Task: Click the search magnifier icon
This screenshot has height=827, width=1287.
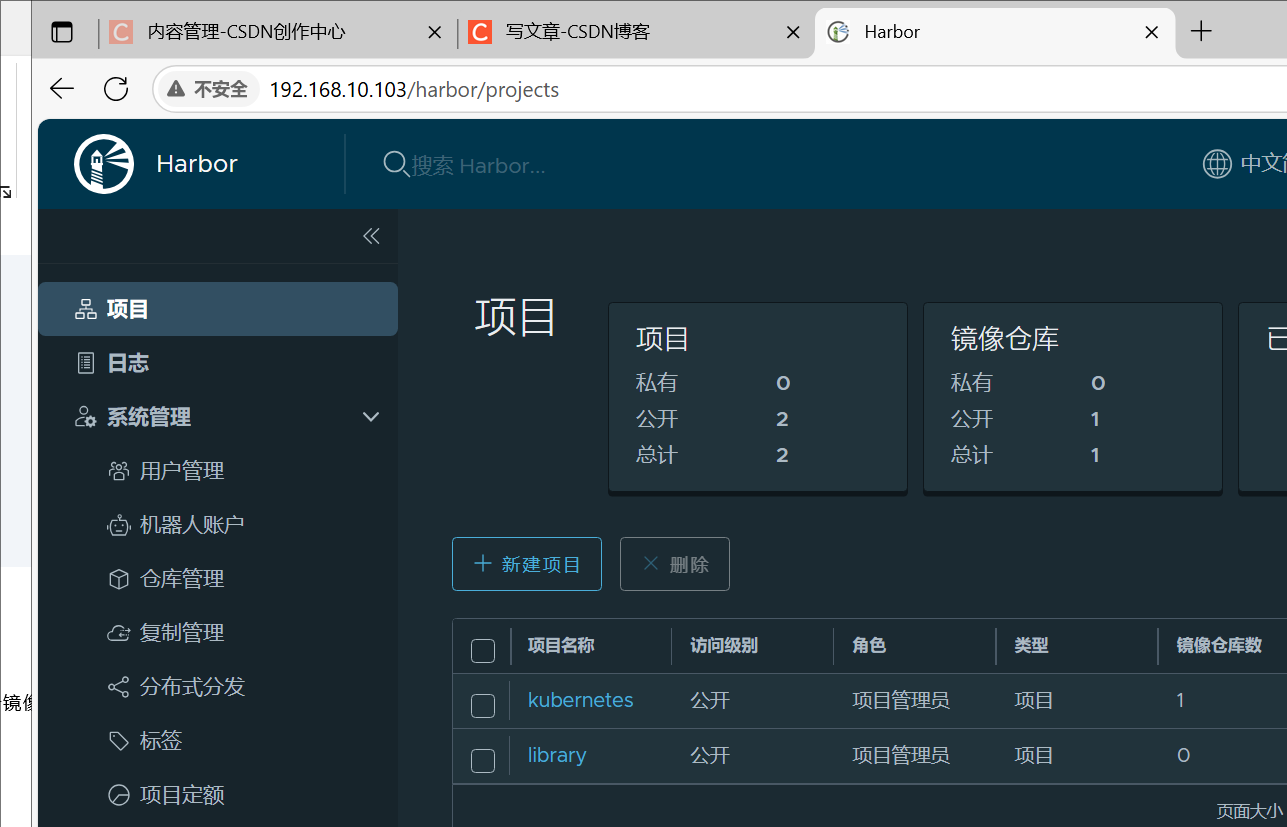Action: tap(396, 164)
